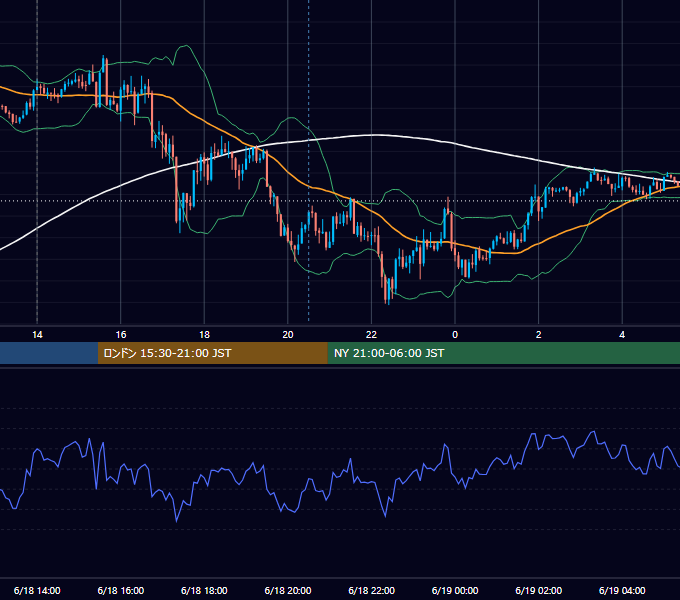Click the 22 hour label on price chart axis
Image resolution: width=680 pixels, height=600 pixels.
pos(371,335)
